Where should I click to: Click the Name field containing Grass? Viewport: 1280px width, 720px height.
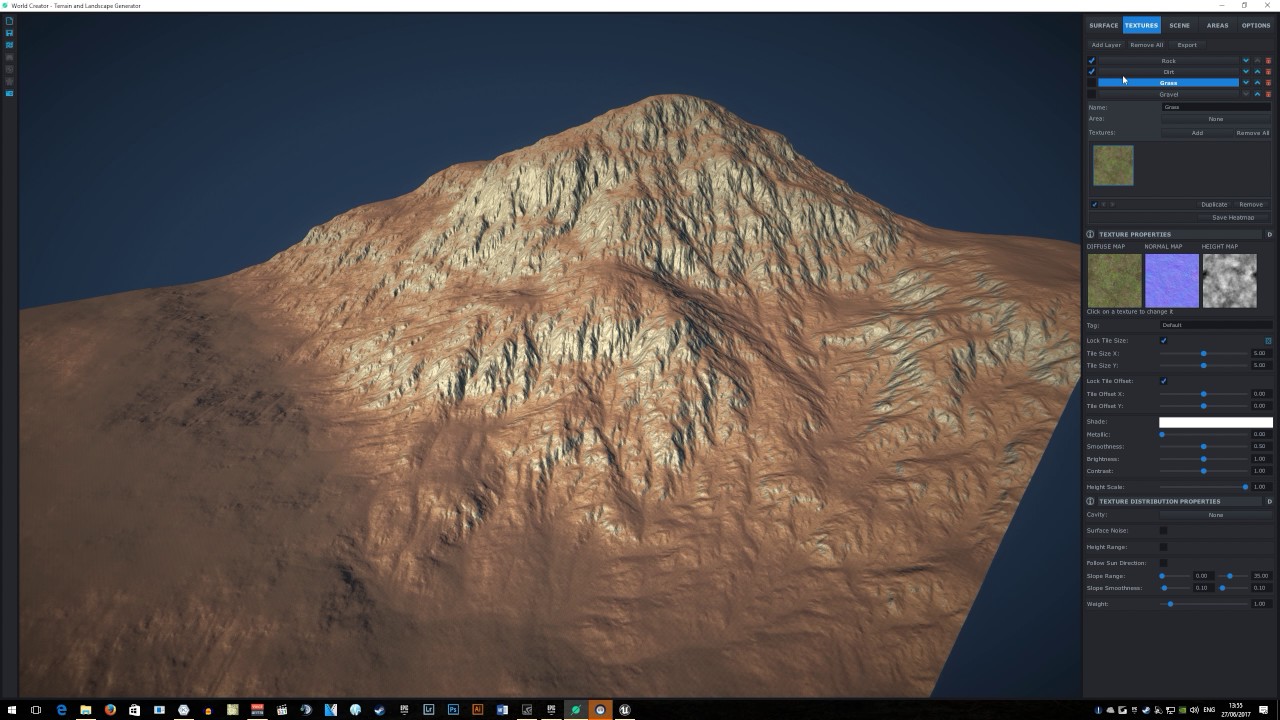pos(1216,107)
